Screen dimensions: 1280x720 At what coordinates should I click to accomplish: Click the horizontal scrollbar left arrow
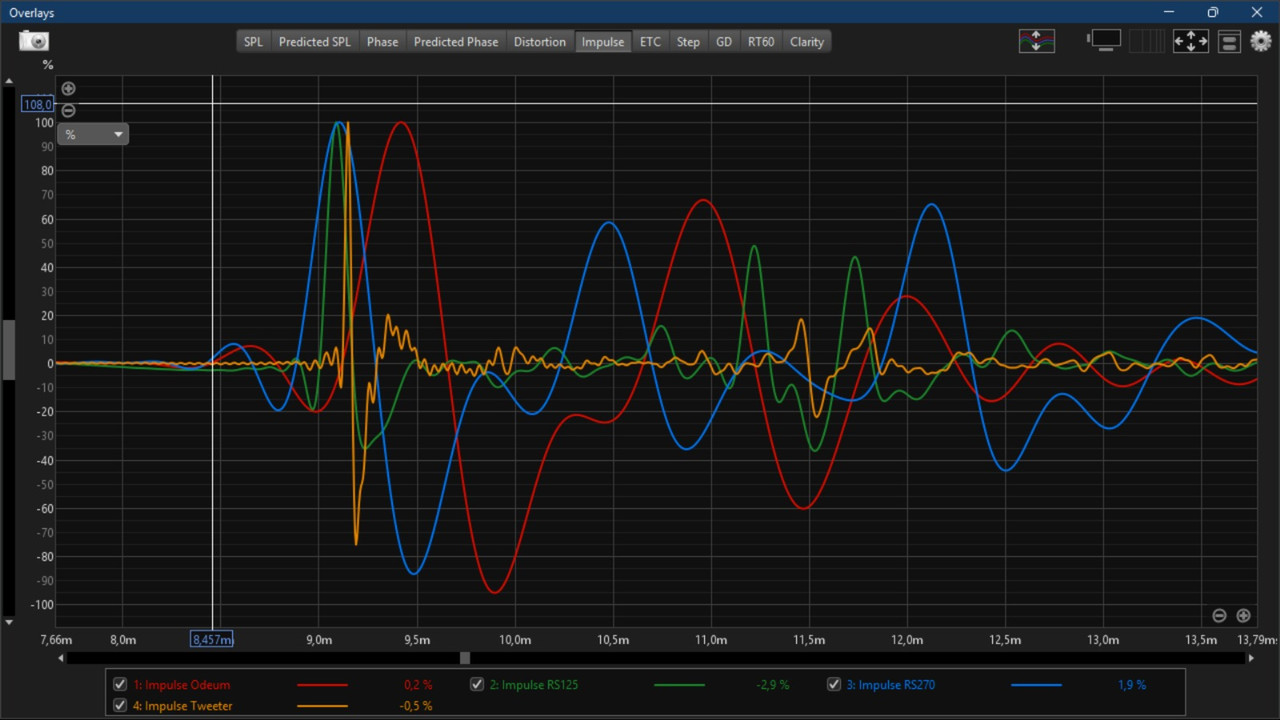click(61, 658)
